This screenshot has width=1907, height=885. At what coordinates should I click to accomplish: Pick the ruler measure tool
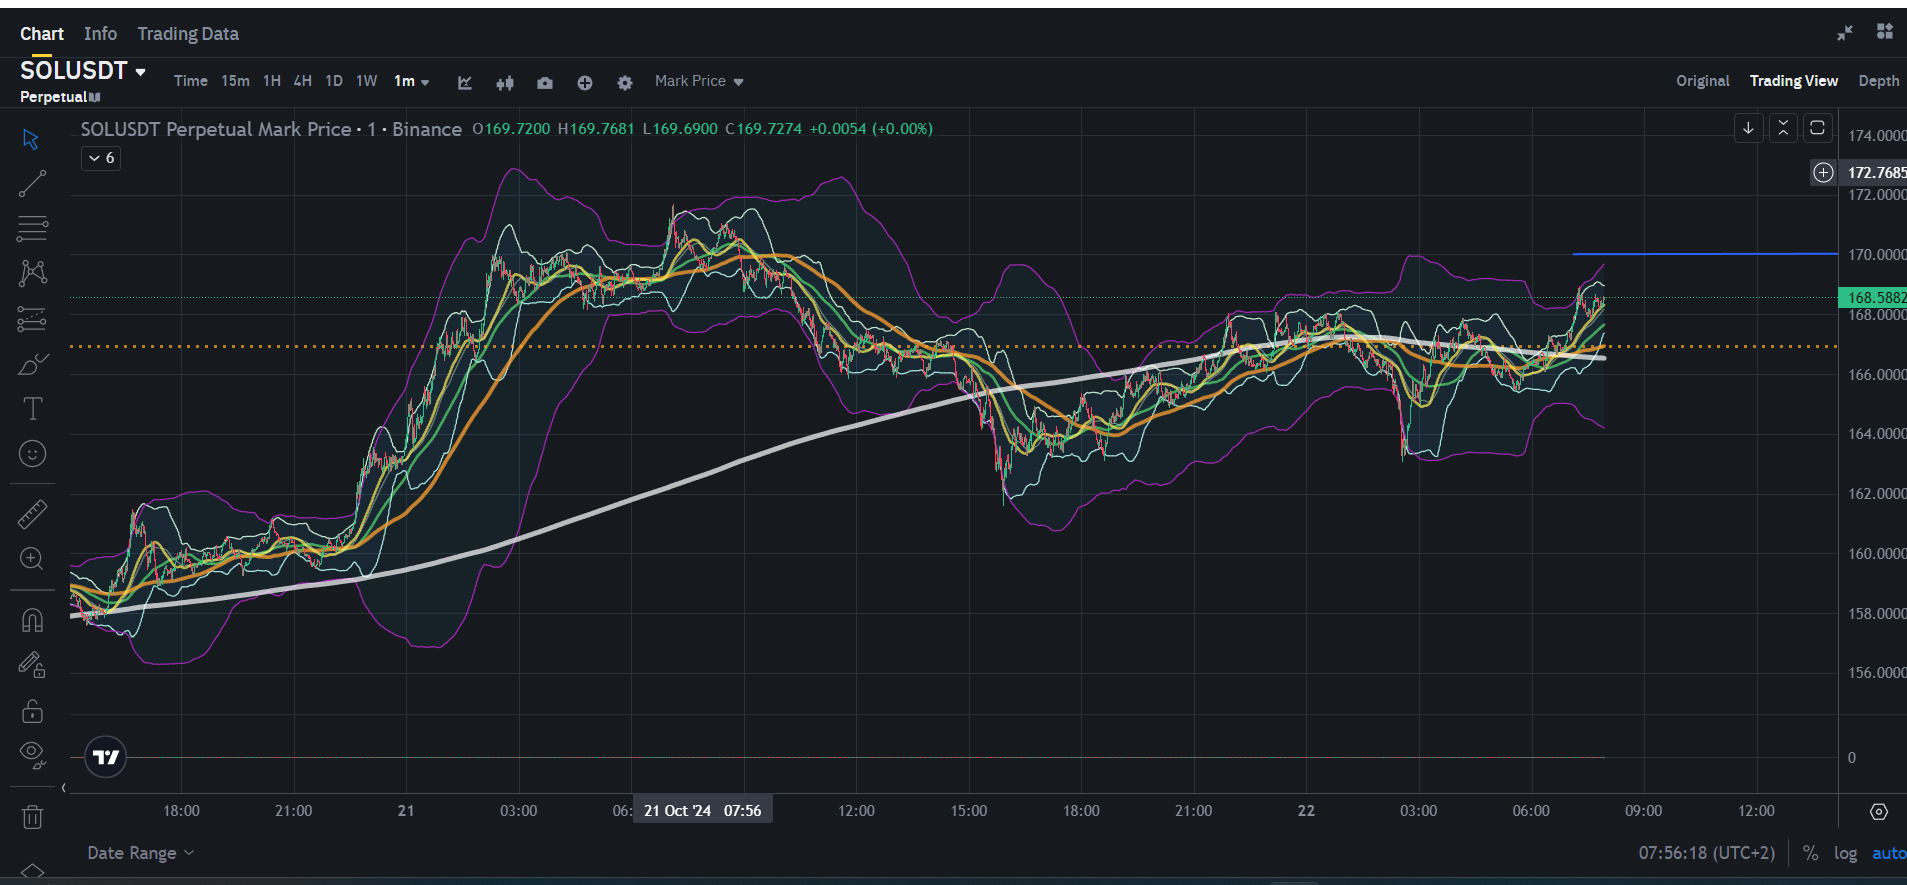[32, 514]
